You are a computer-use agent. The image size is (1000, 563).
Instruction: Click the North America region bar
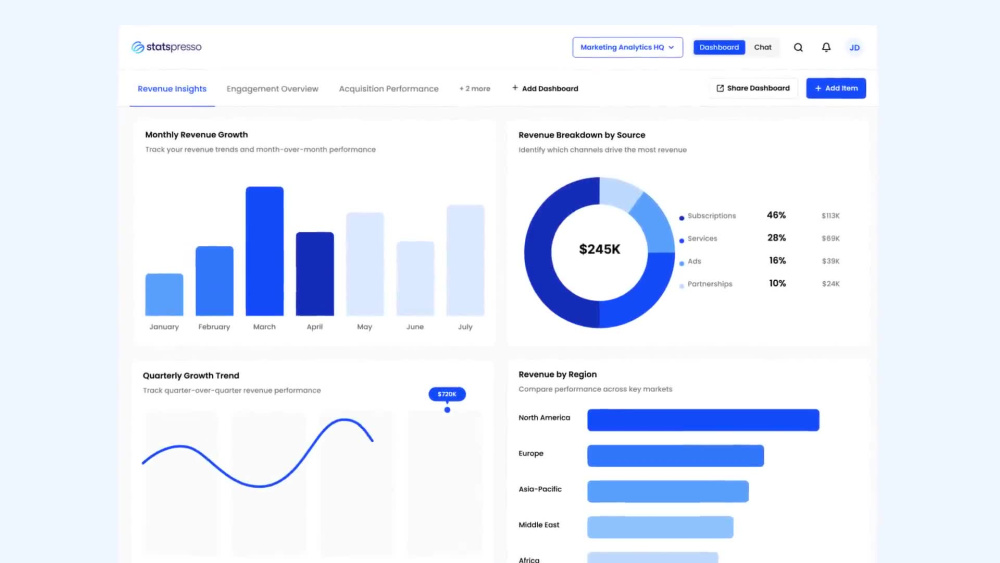[x=703, y=420]
